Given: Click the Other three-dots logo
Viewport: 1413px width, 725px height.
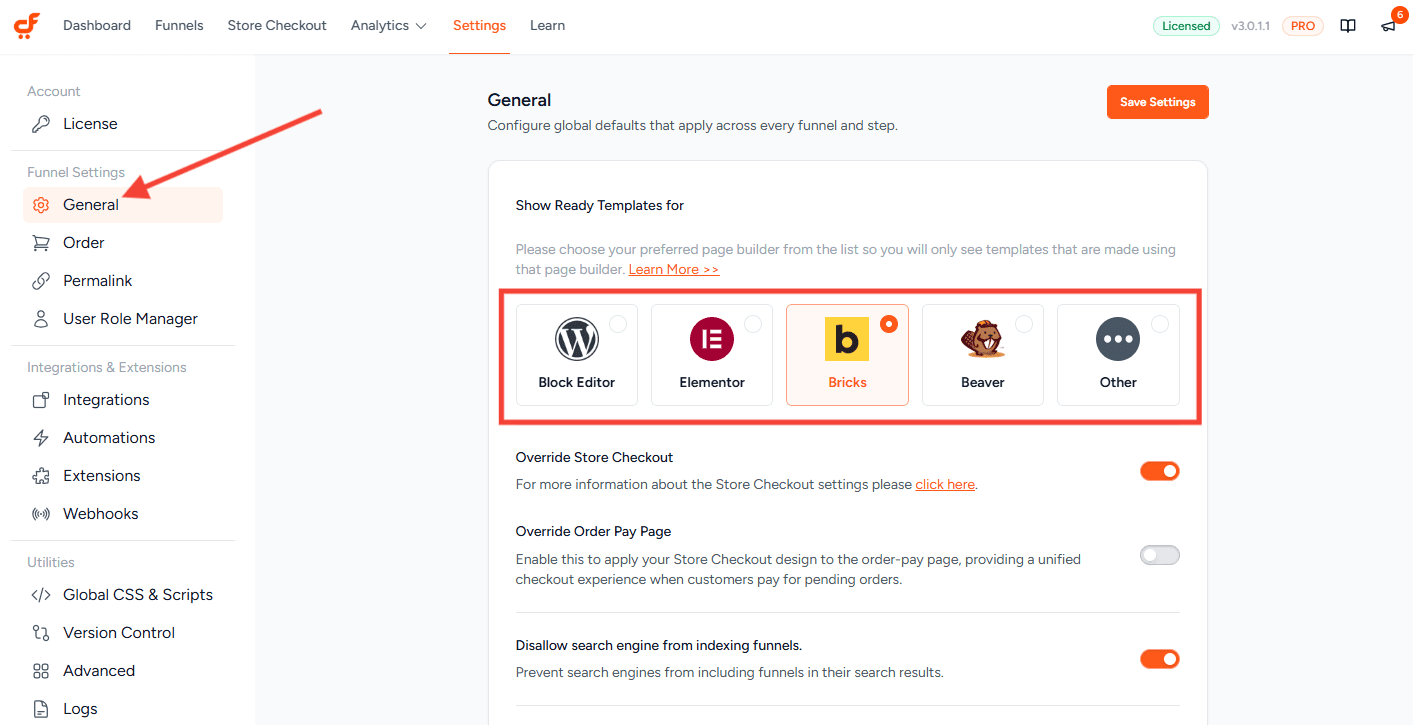Looking at the screenshot, I should (1118, 339).
